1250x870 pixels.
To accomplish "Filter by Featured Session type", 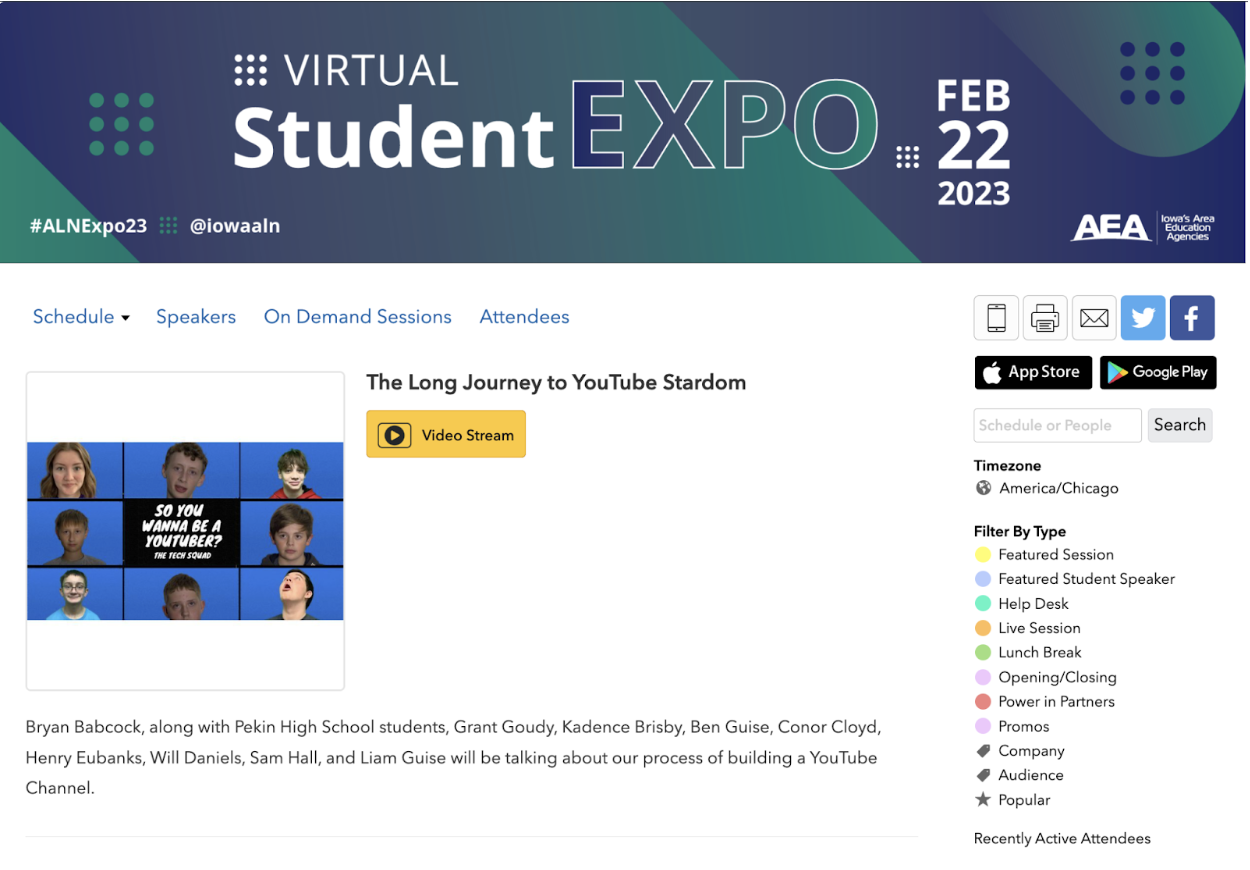I will (x=1056, y=554).
